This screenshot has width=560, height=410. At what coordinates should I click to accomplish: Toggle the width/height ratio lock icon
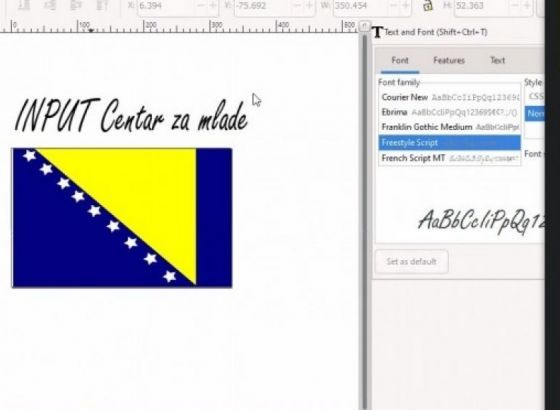point(428,5)
